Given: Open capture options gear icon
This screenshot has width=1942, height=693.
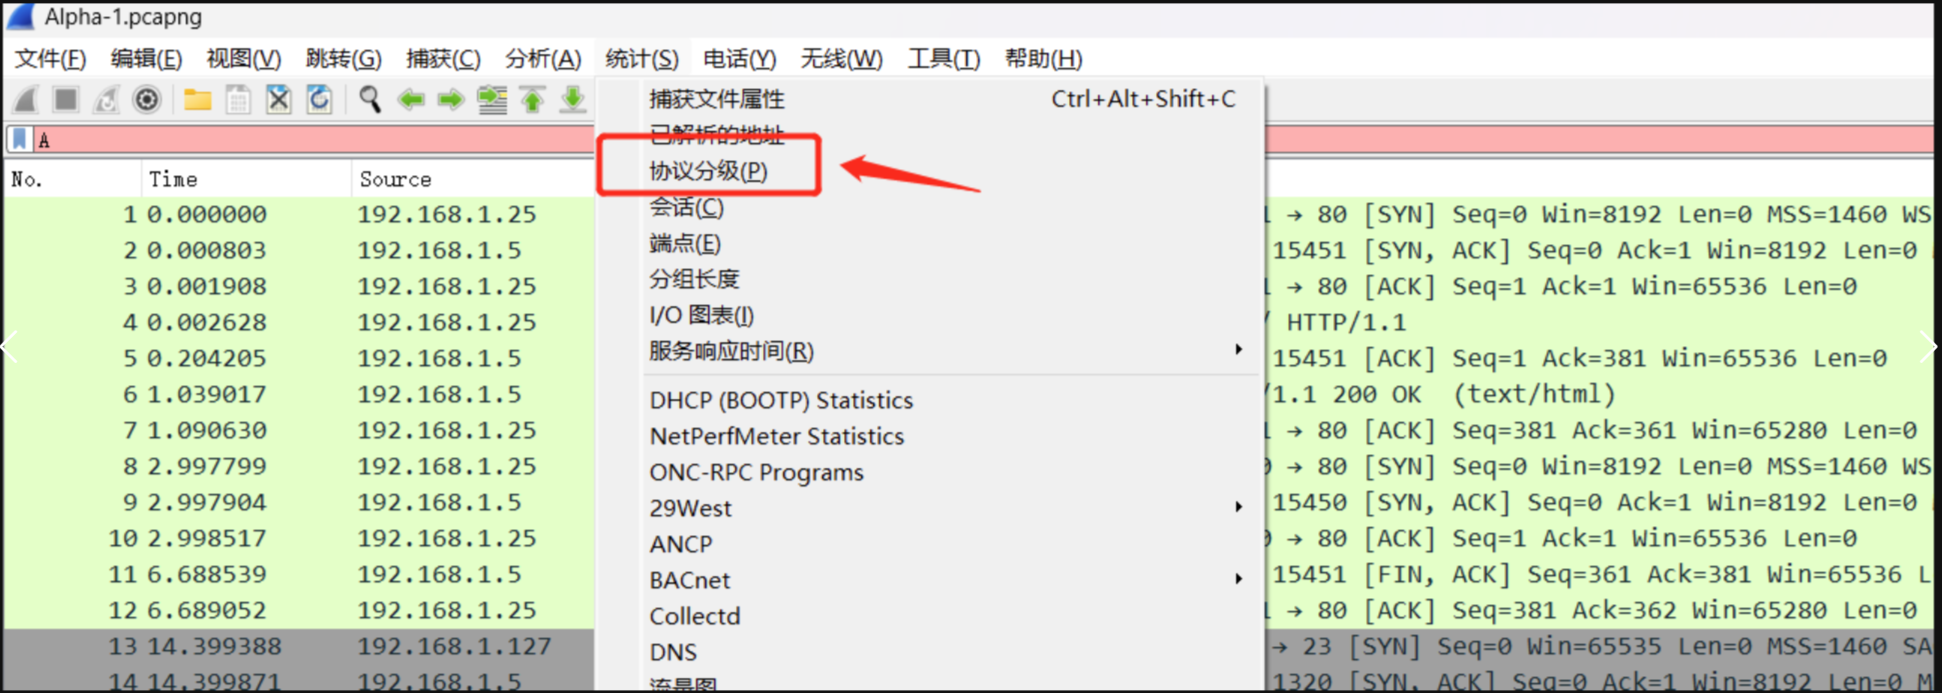Looking at the screenshot, I should coord(147,100).
